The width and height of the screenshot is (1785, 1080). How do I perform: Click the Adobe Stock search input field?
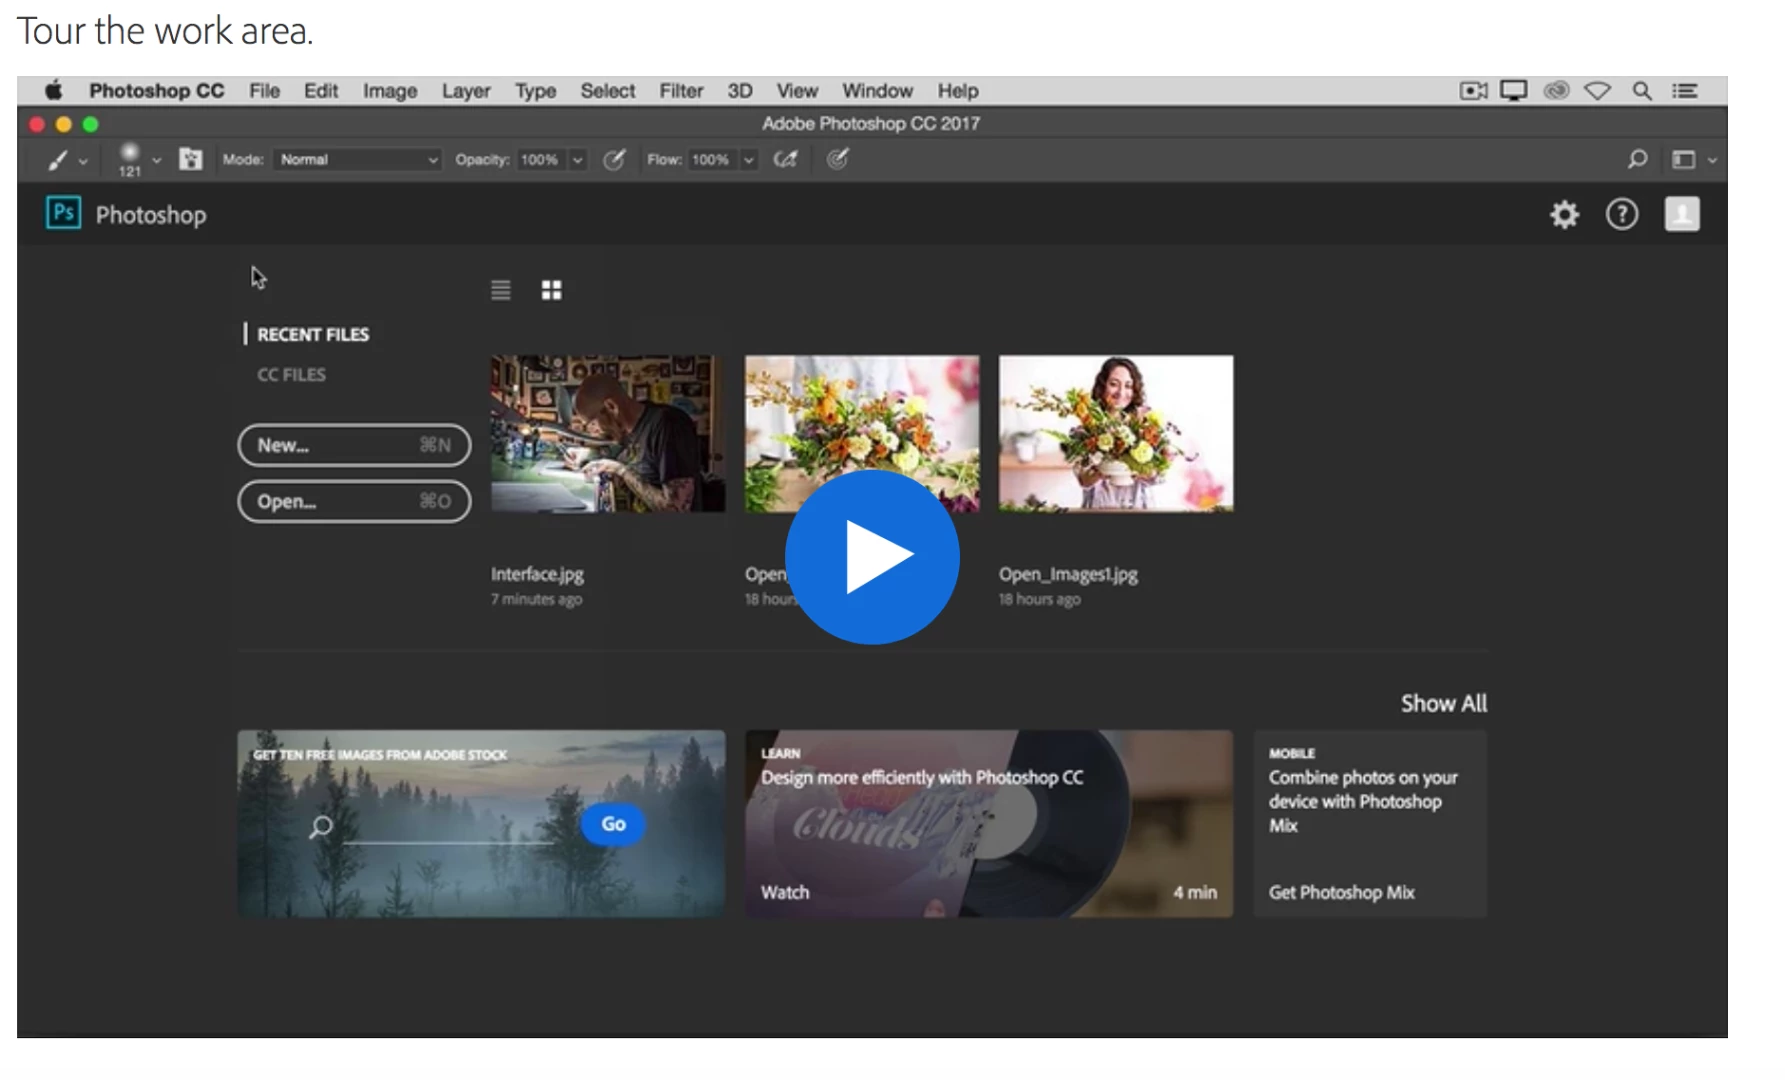448,828
